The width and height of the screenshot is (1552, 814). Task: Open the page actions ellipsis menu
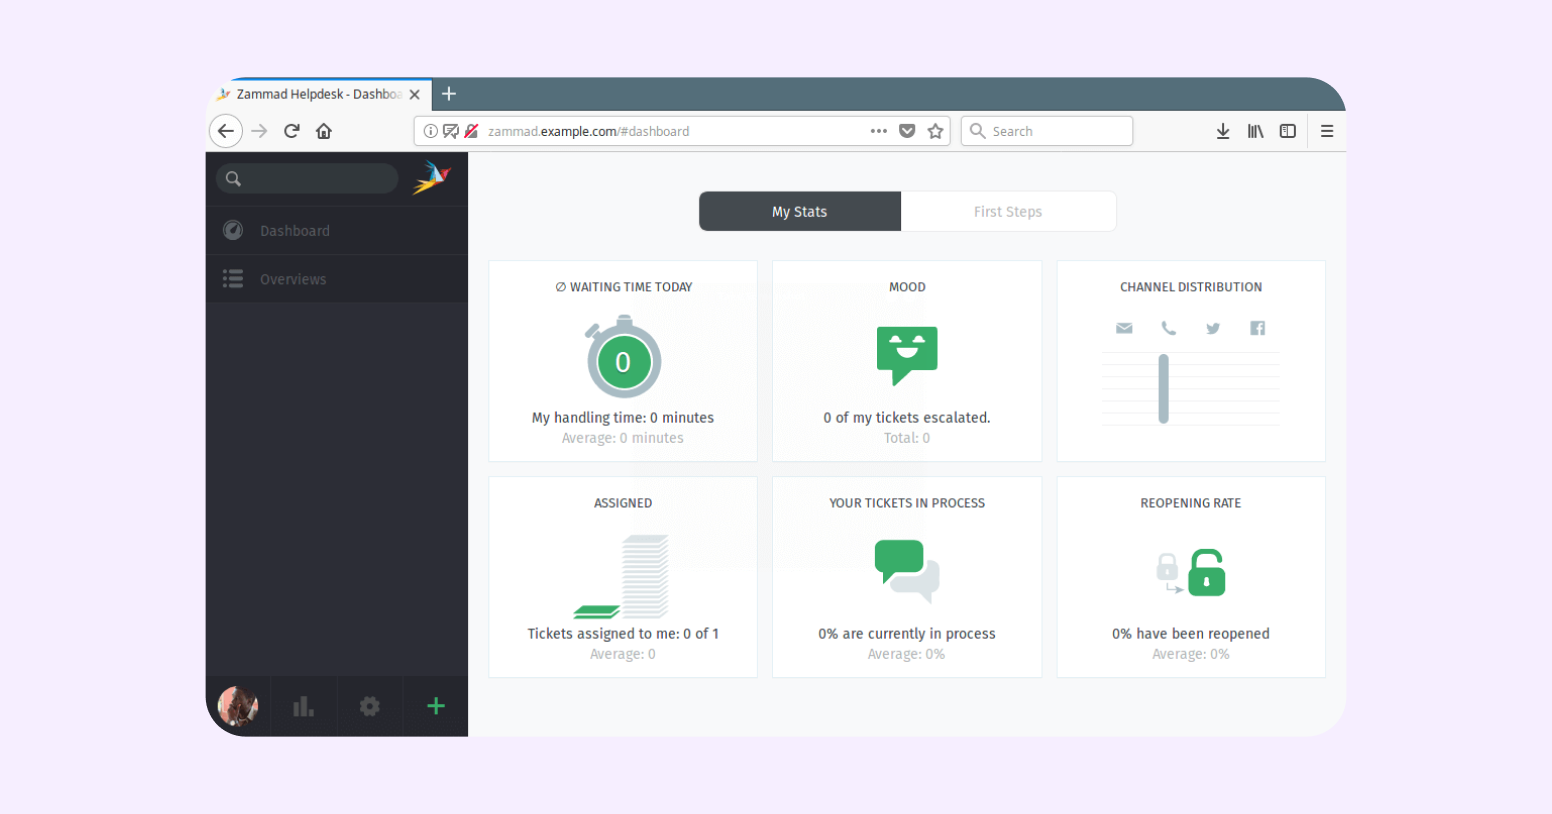point(878,131)
